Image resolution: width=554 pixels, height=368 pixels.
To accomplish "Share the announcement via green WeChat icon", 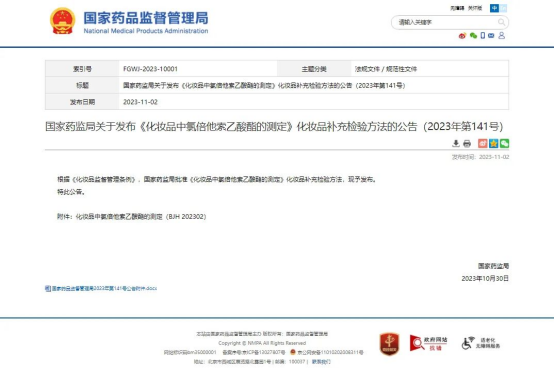I will (x=505, y=143).
